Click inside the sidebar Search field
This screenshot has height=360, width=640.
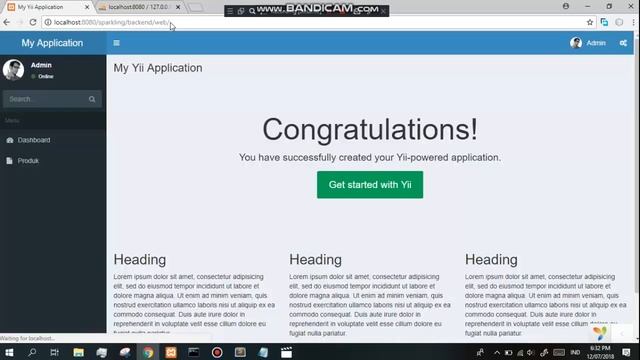(44, 99)
